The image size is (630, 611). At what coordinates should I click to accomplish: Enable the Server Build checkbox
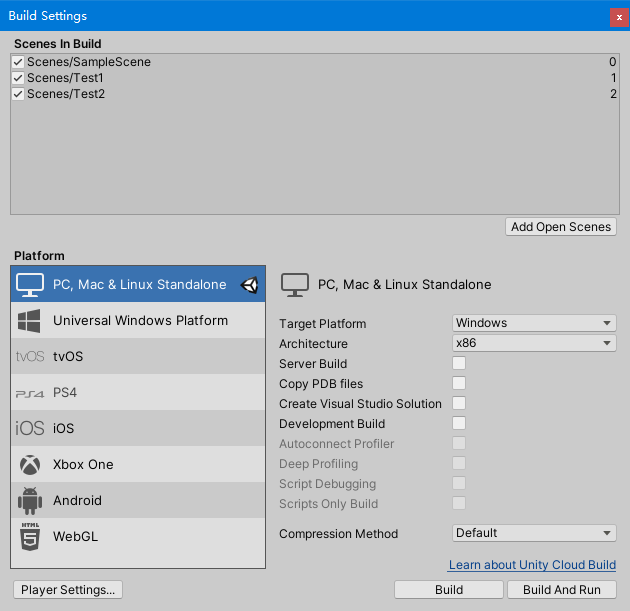click(459, 363)
